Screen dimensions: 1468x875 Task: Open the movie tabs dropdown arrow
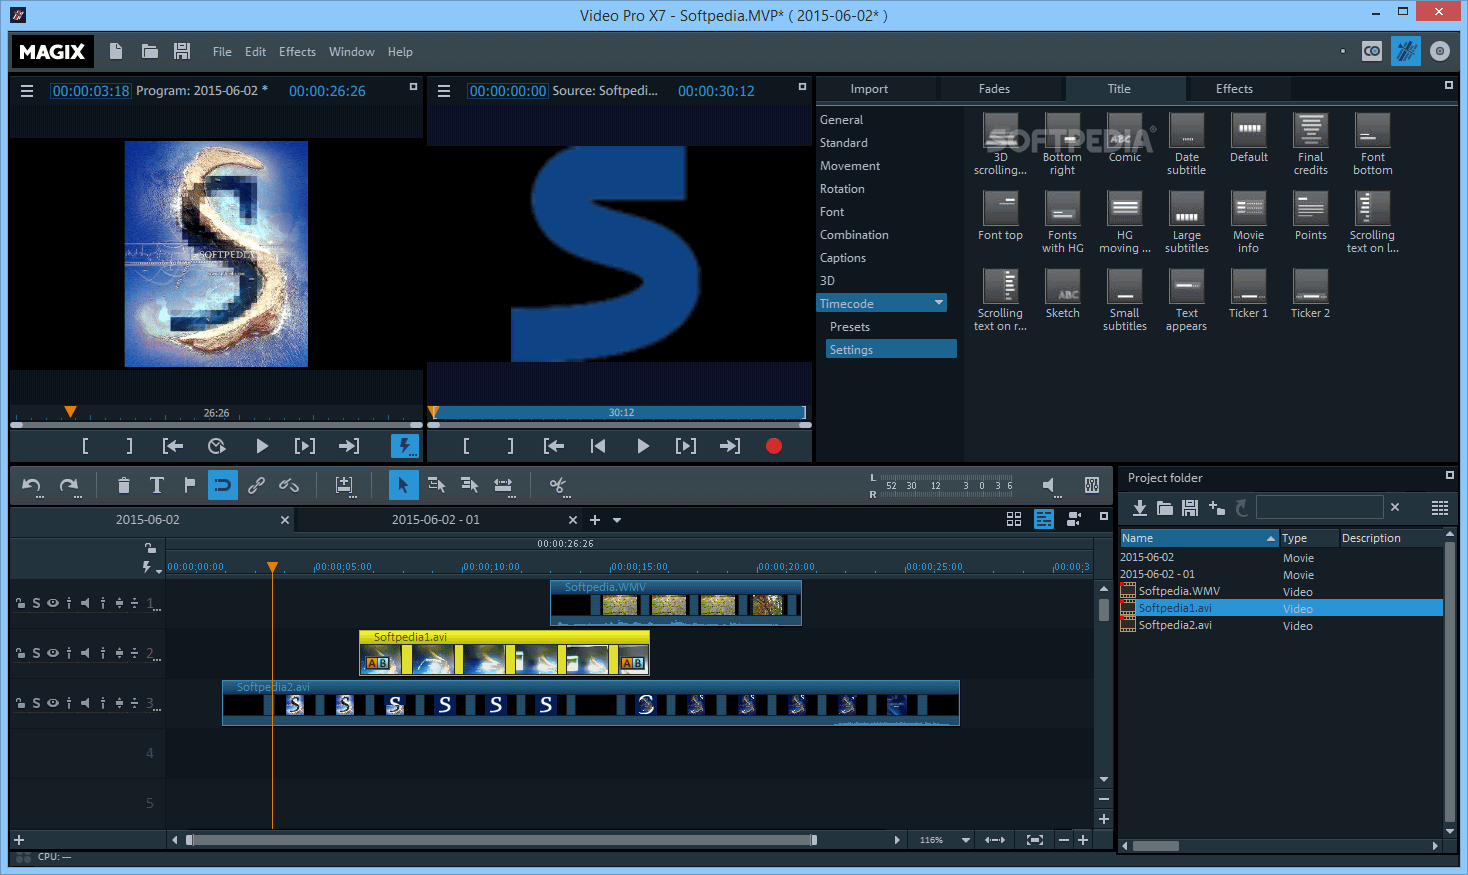617,520
